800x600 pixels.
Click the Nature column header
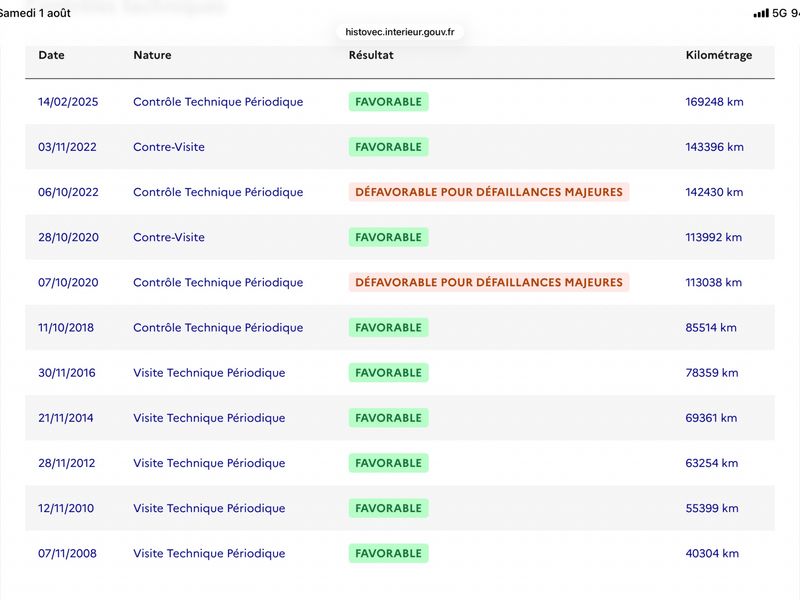(x=152, y=55)
